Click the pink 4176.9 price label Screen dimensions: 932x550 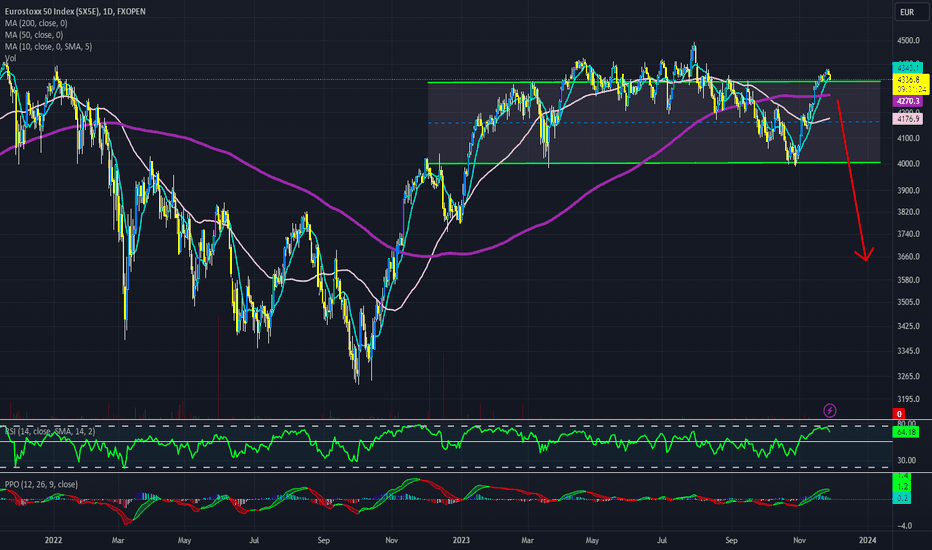point(908,119)
